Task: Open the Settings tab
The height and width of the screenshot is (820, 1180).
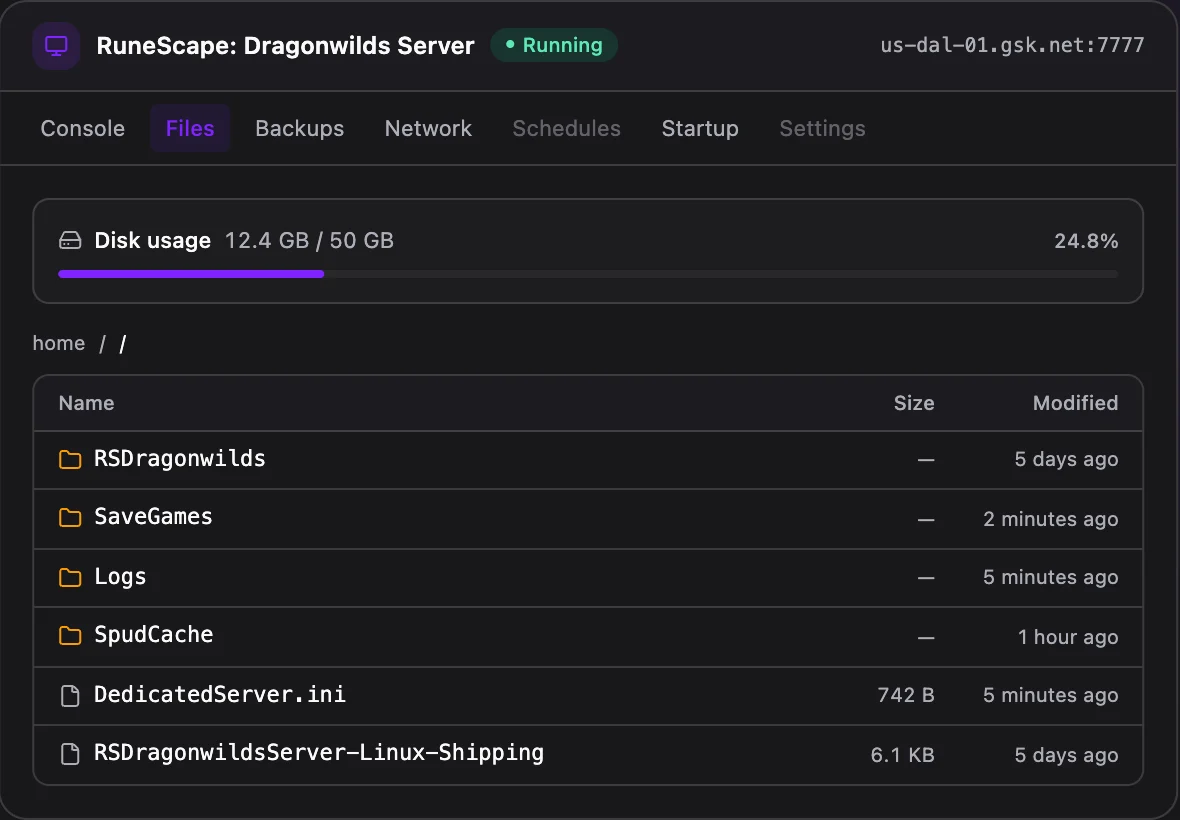Action: 823,129
